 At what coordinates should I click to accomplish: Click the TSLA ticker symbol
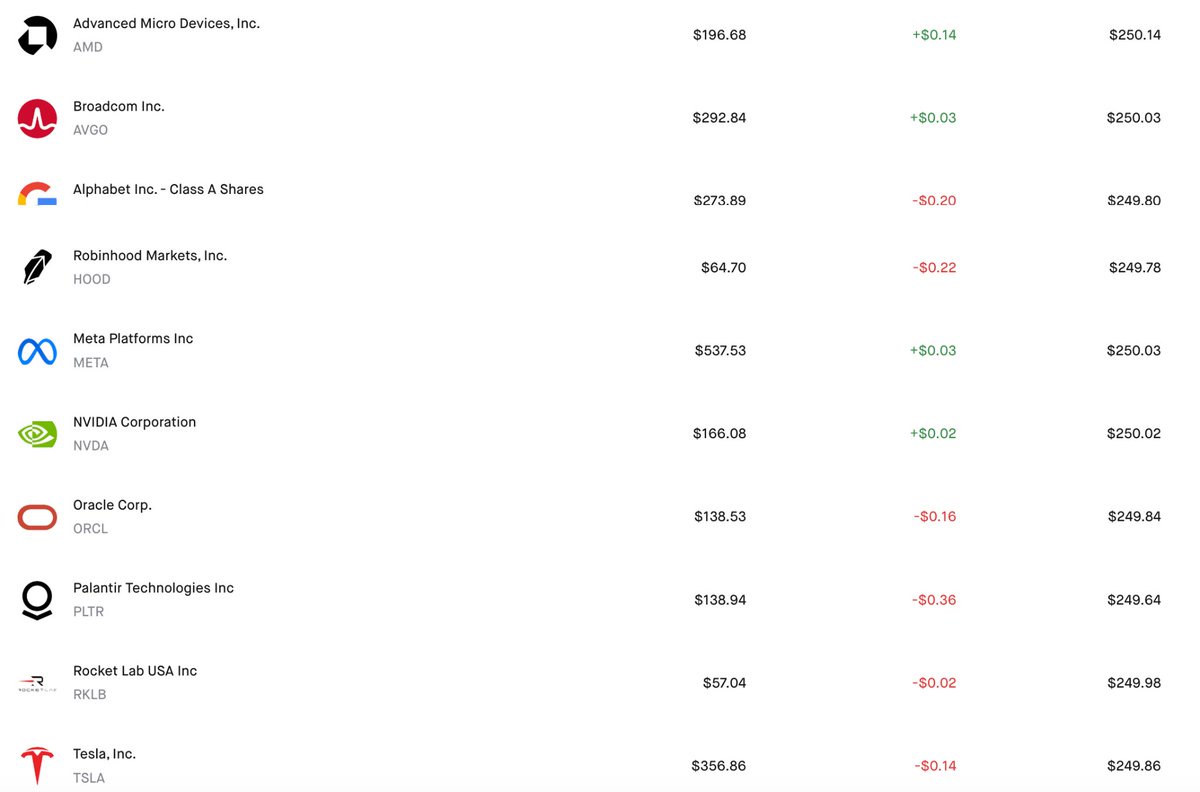[89, 778]
